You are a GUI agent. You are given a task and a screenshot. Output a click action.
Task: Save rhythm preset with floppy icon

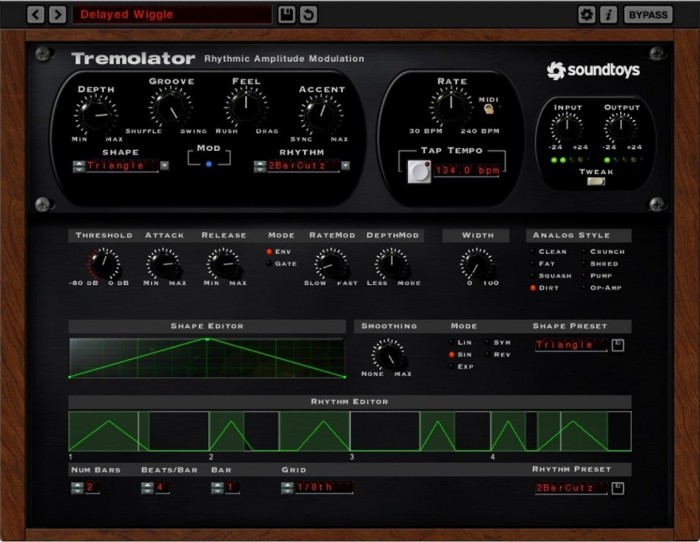[618, 488]
